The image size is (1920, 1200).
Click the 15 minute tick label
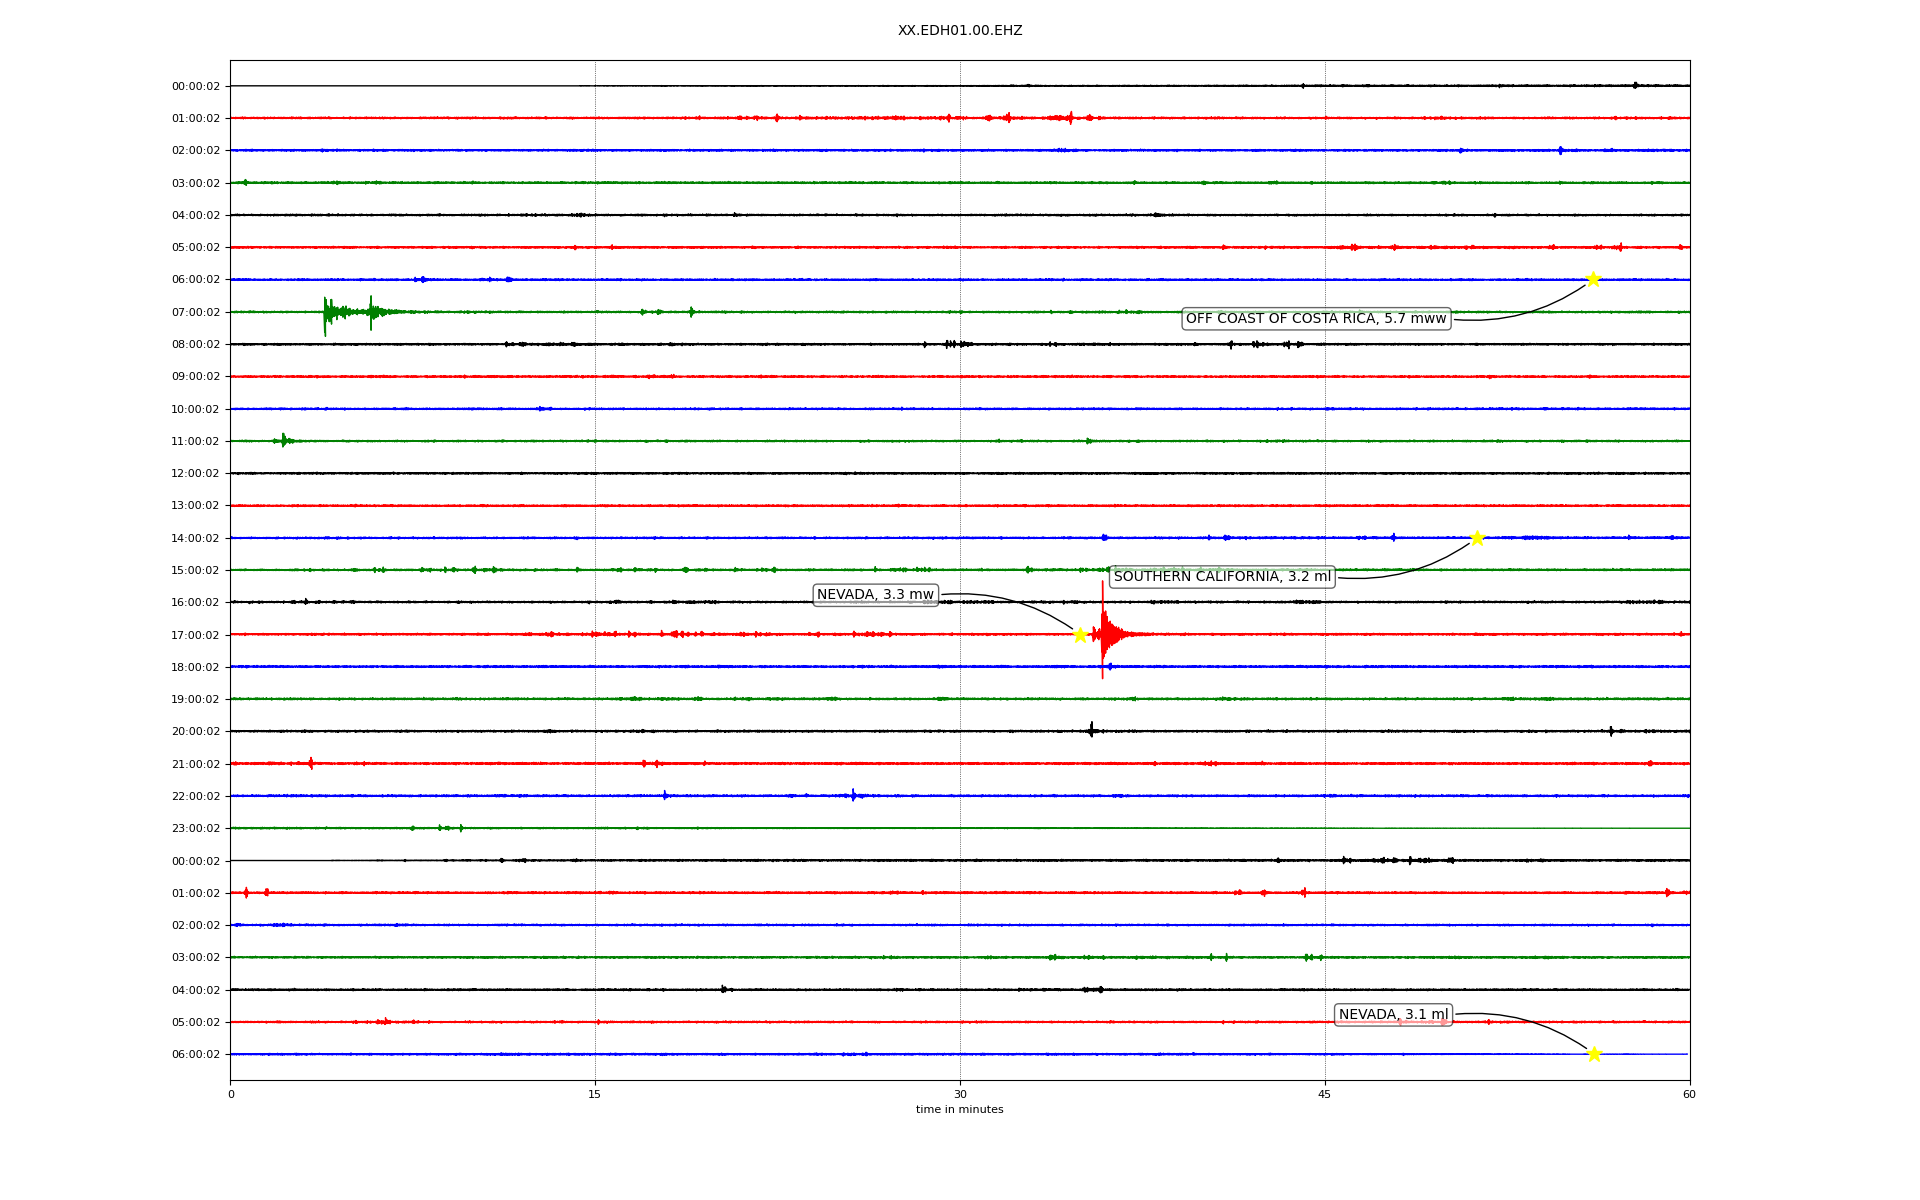tap(595, 1094)
